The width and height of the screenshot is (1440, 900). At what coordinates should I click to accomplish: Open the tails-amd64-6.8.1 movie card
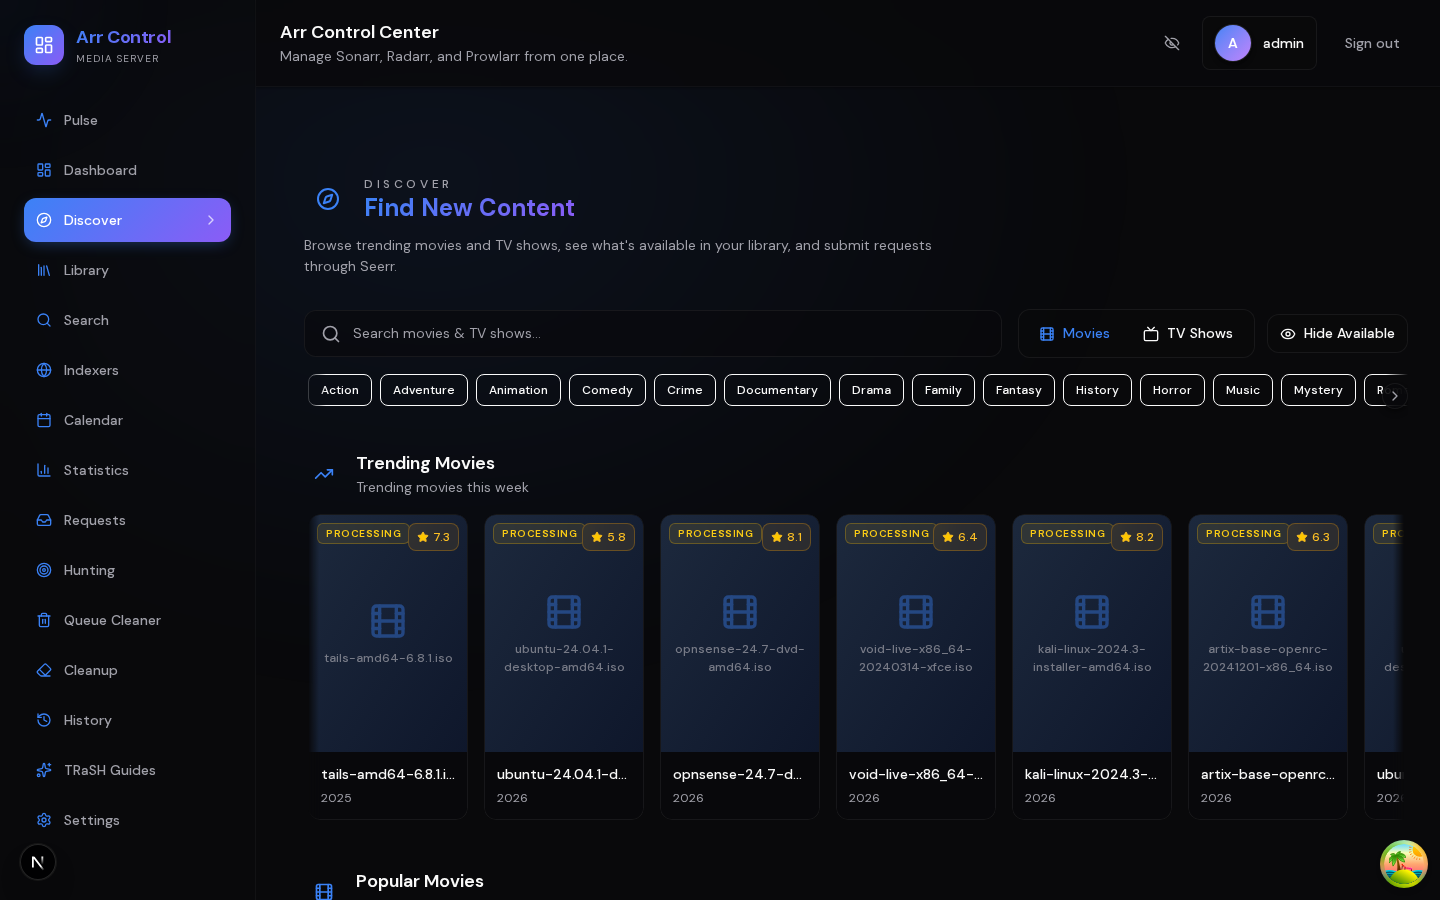388,667
